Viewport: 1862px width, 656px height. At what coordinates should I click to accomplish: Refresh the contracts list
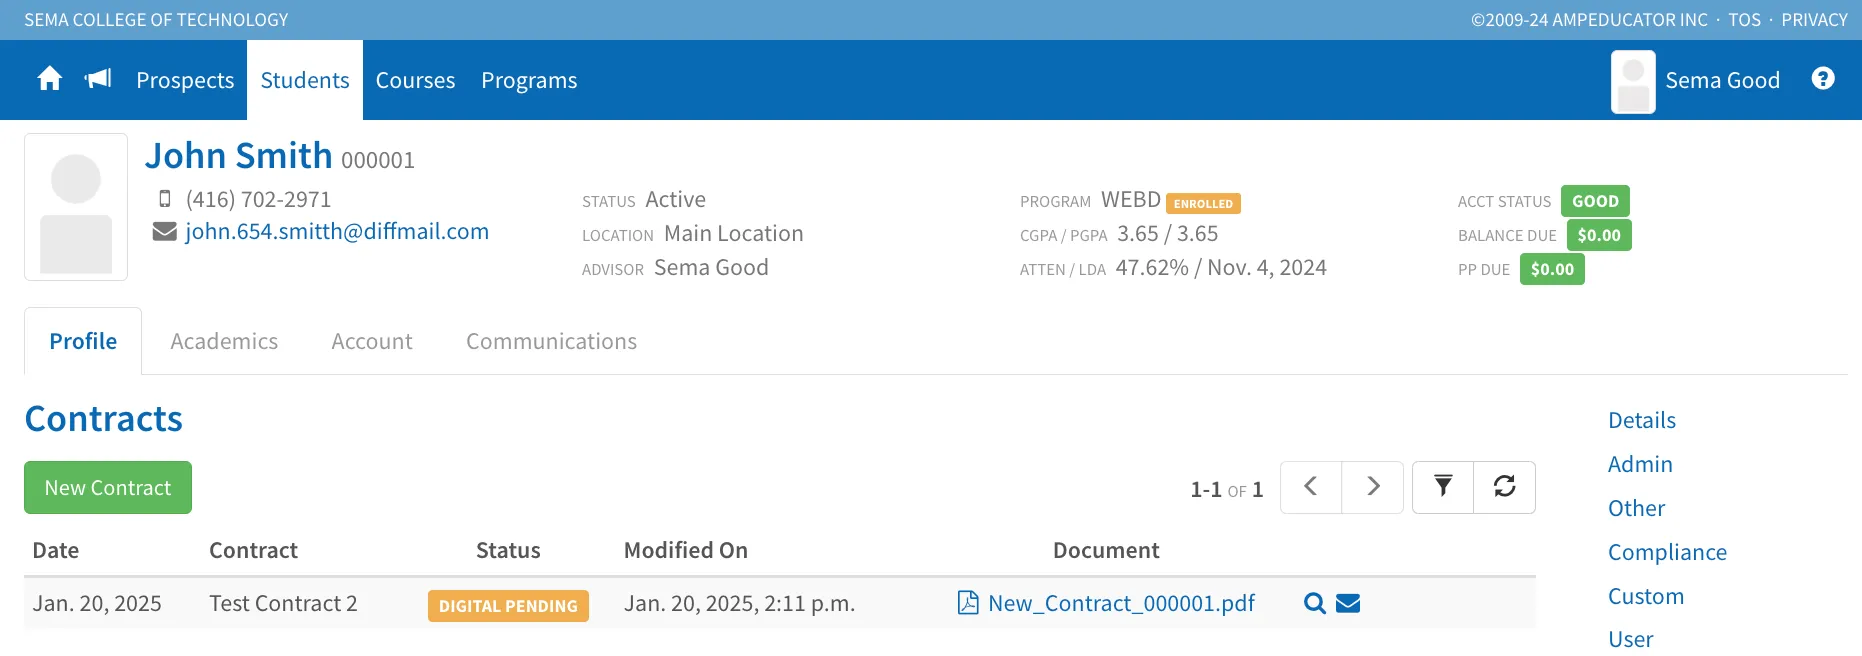point(1505,487)
